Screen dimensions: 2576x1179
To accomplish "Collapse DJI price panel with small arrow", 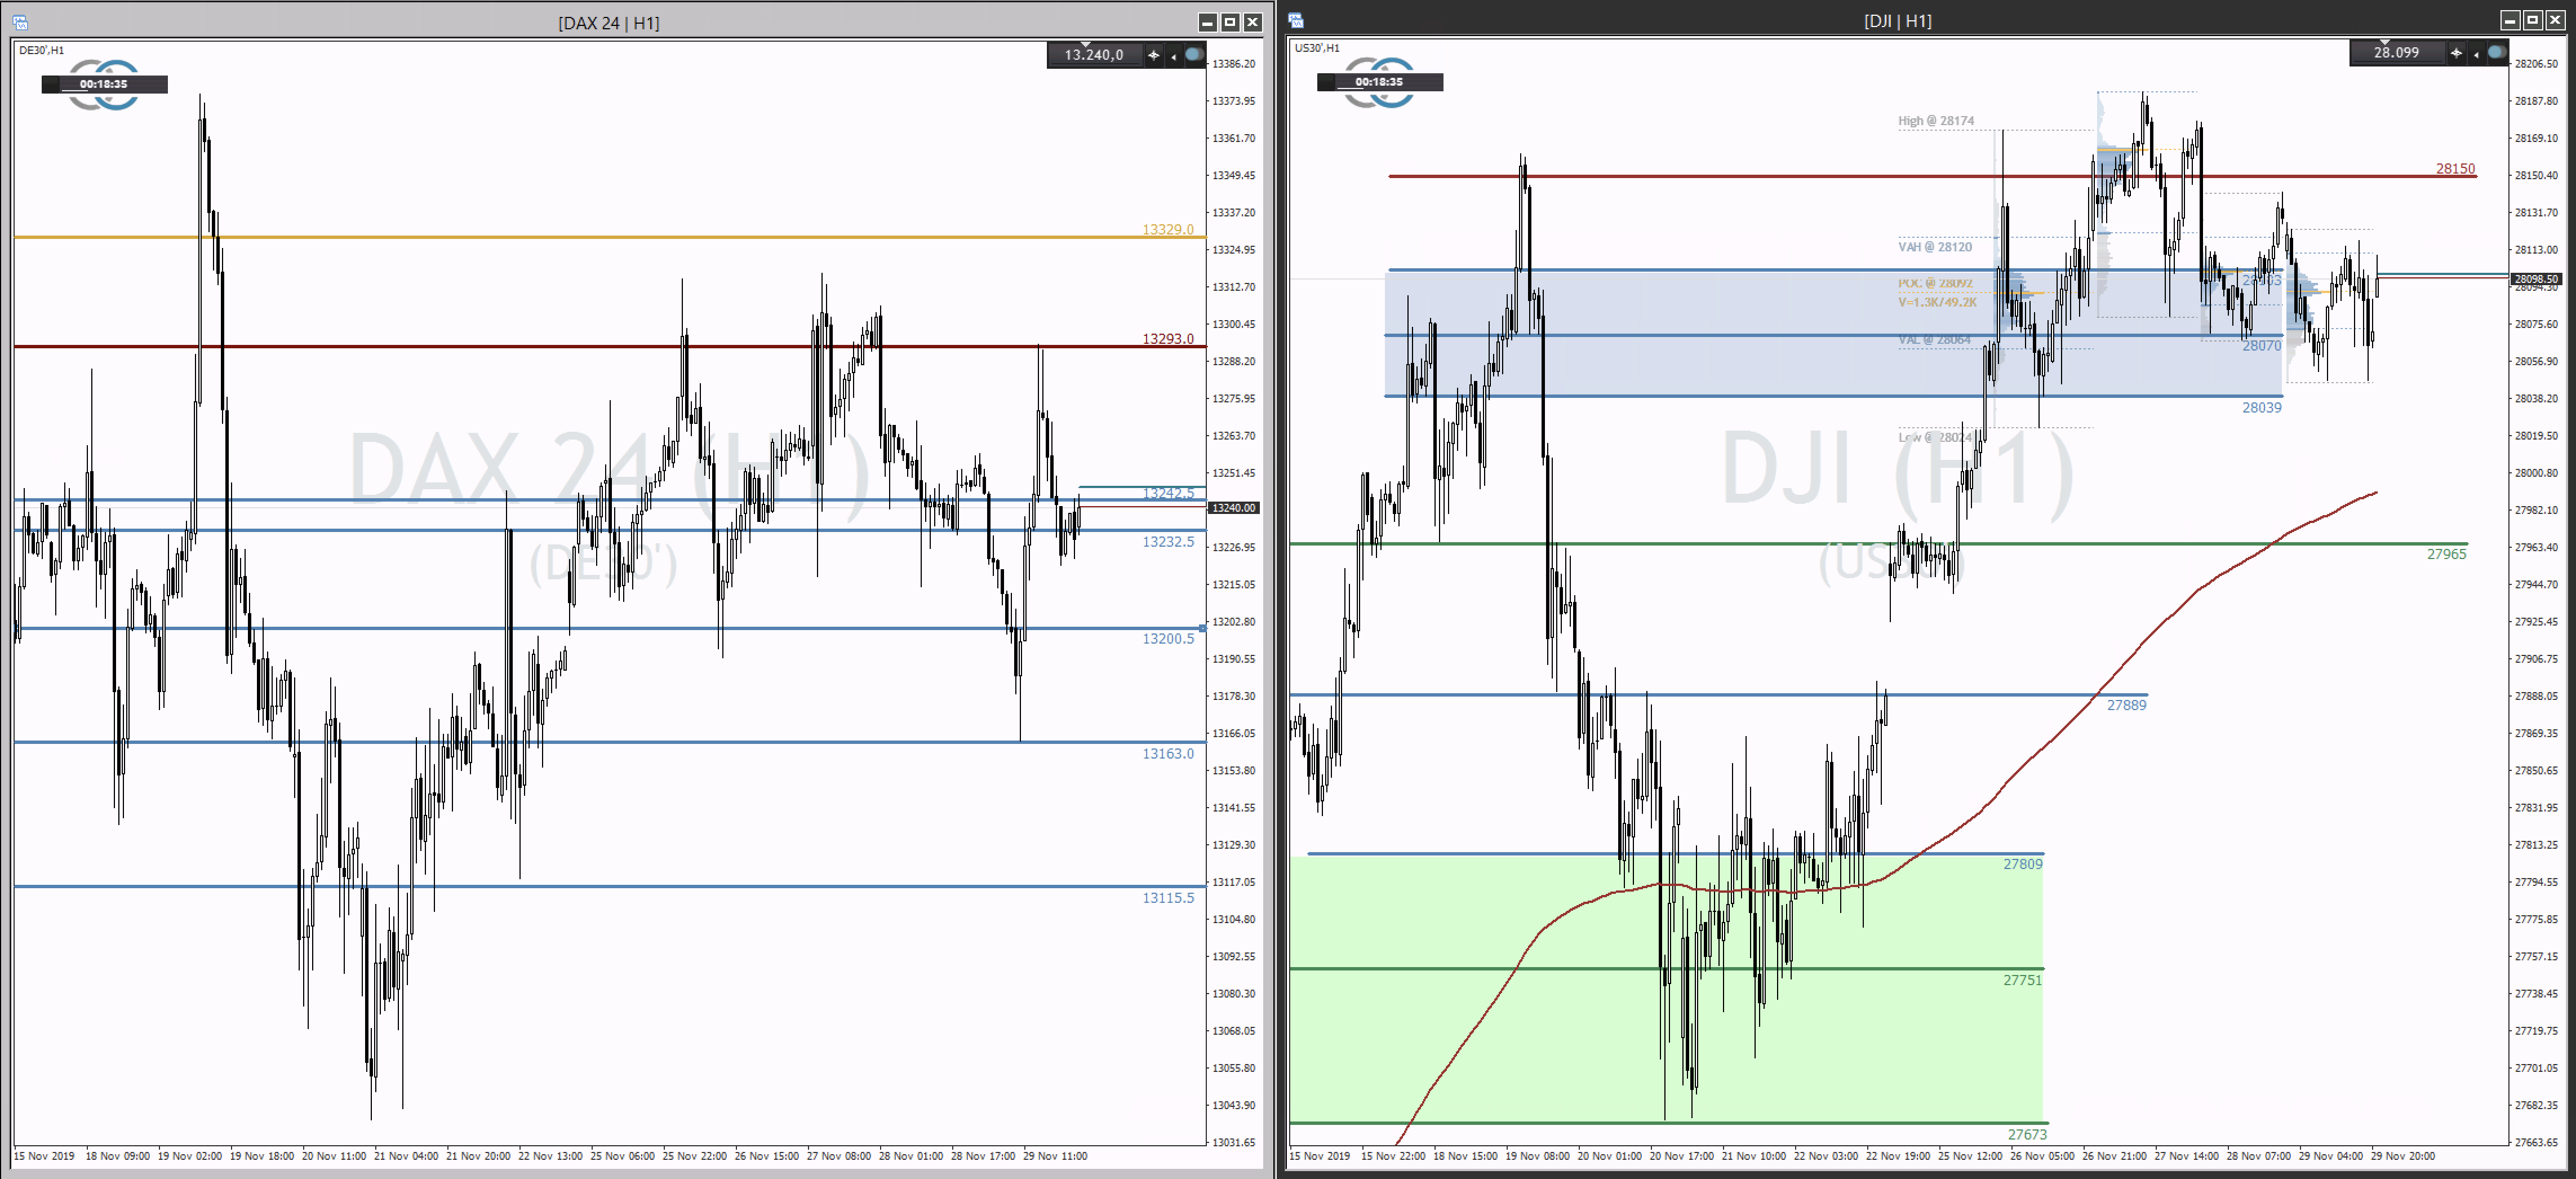I will [2476, 55].
